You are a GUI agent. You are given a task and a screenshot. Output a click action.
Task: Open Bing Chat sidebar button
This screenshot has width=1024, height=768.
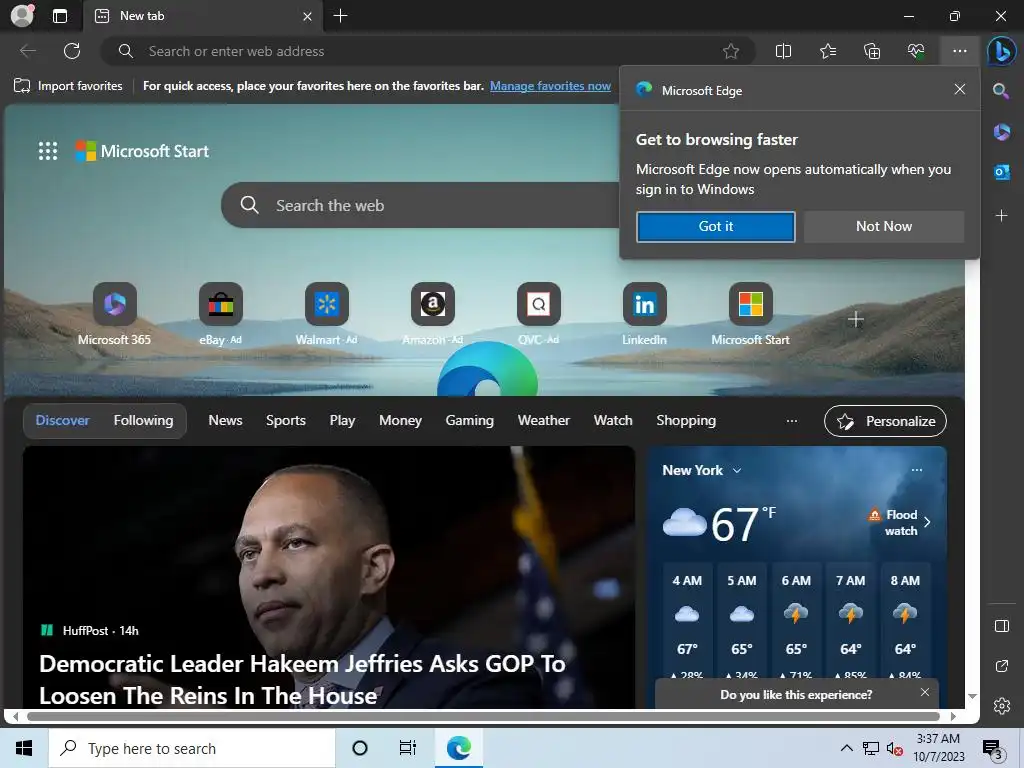1002,52
